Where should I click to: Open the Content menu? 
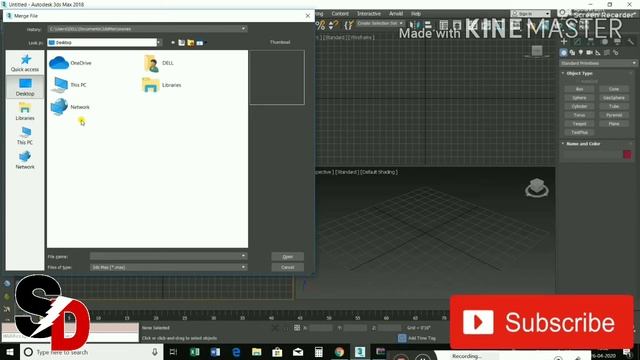pyautogui.click(x=340, y=13)
